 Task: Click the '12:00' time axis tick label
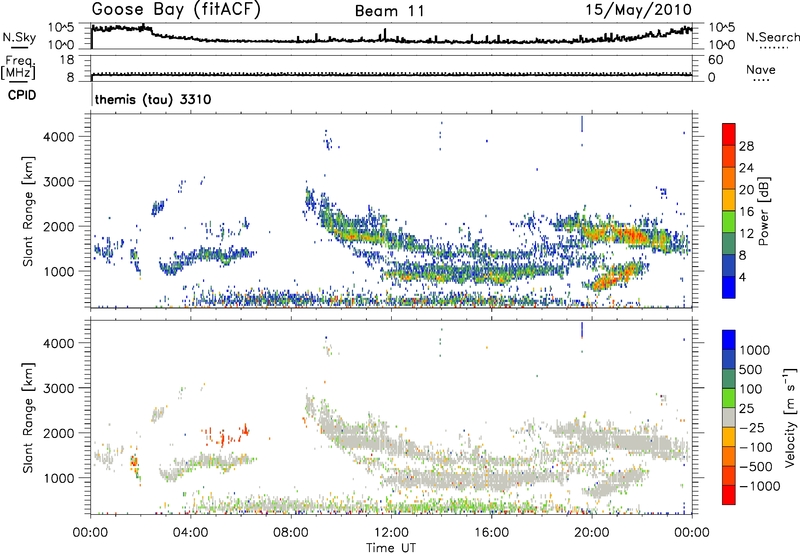(x=391, y=533)
